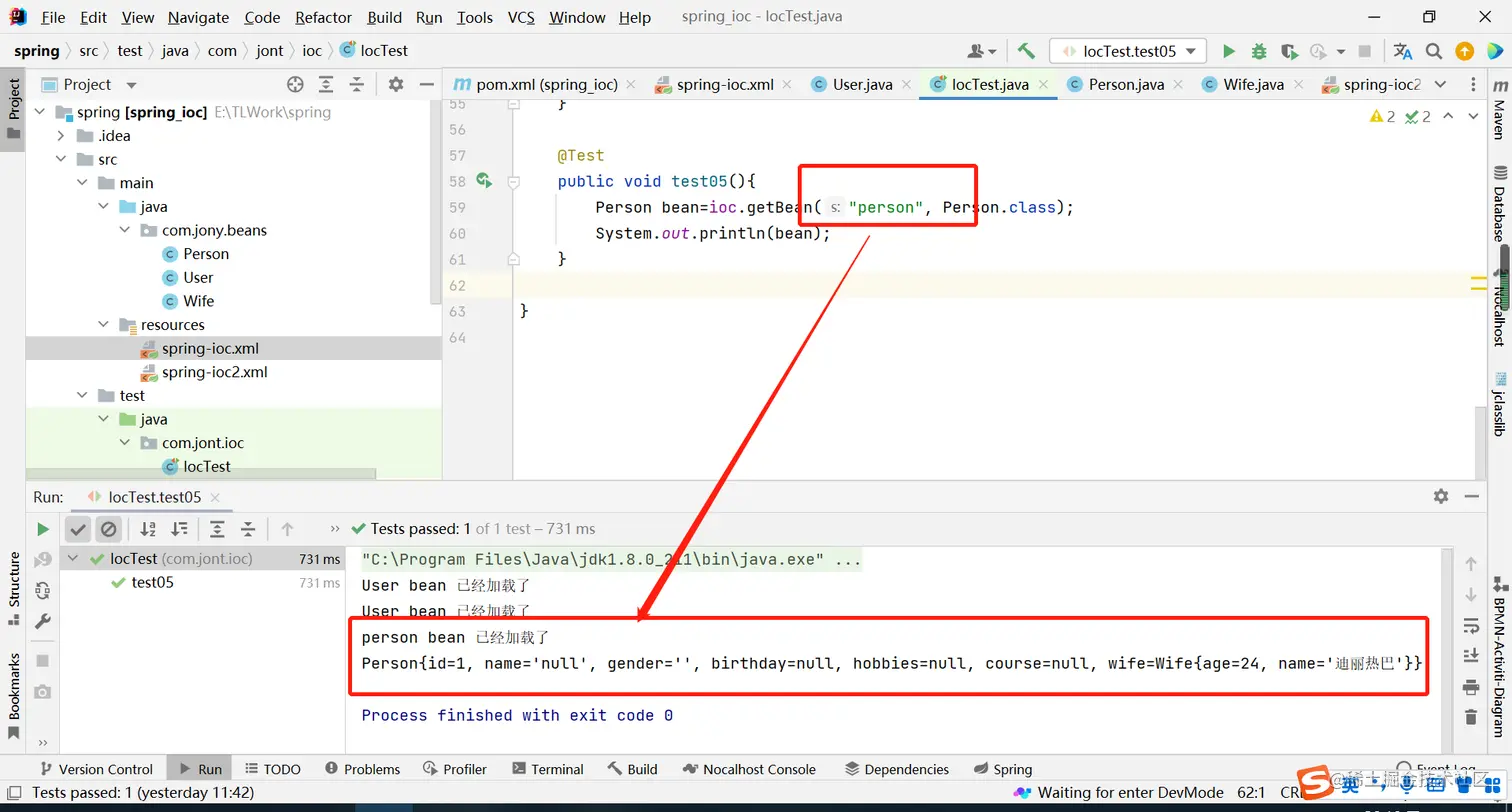Click Rerun Failed Tests icon

coord(43,560)
